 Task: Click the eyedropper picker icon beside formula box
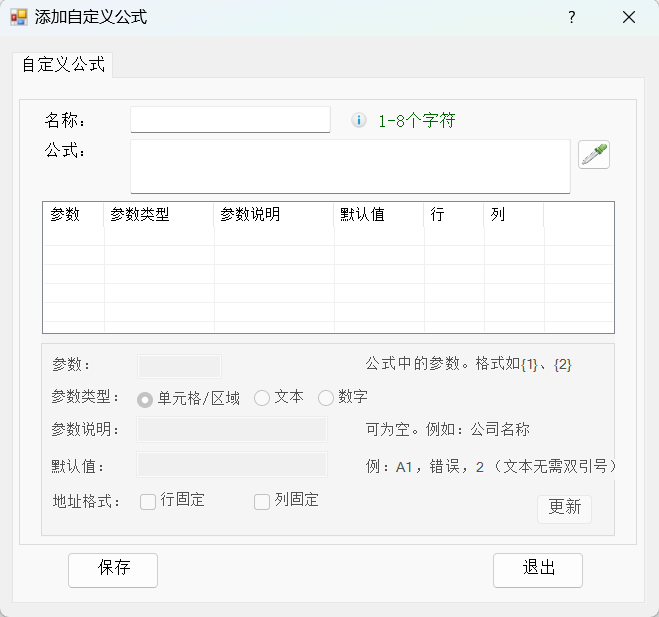[x=594, y=155]
